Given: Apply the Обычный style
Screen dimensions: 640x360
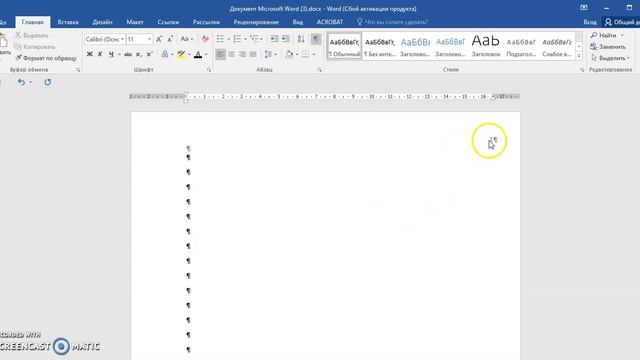Looking at the screenshot, I should pyautogui.click(x=344, y=47).
